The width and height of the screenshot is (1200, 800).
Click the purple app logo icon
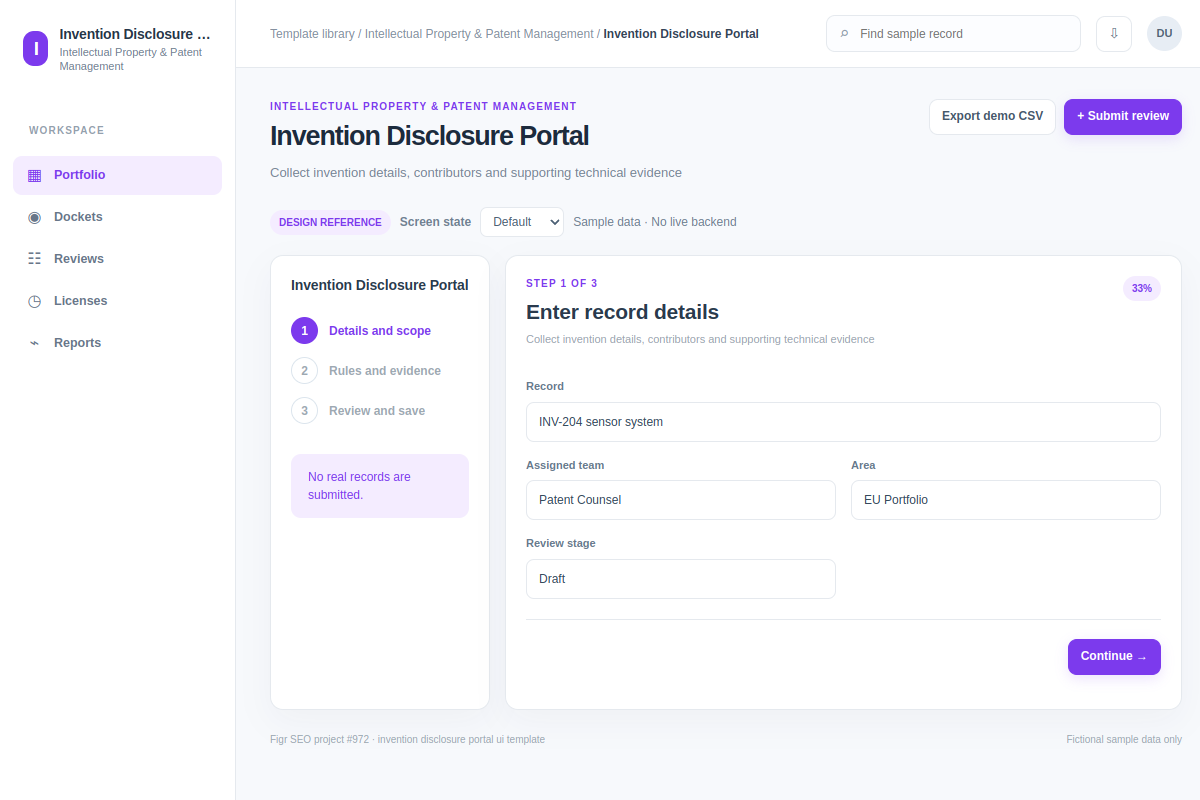pyautogui.click(x=35, y=48)
